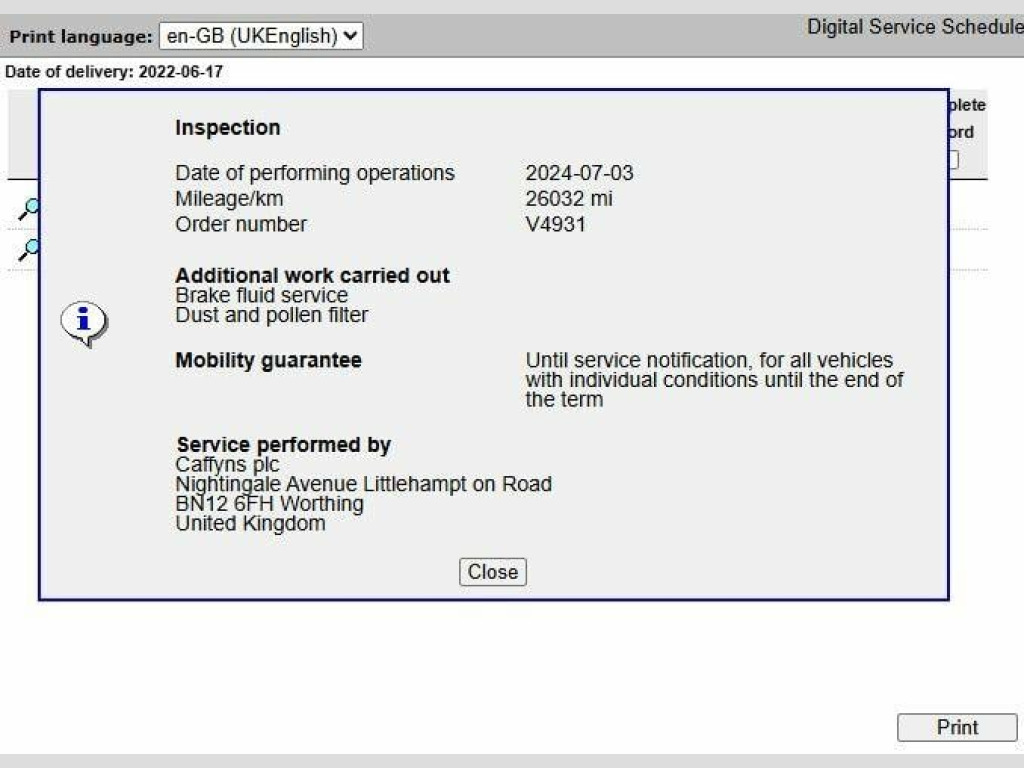Click the Mobility guarantee label
The image size is (1024, 768).
(x=268, y=360)
